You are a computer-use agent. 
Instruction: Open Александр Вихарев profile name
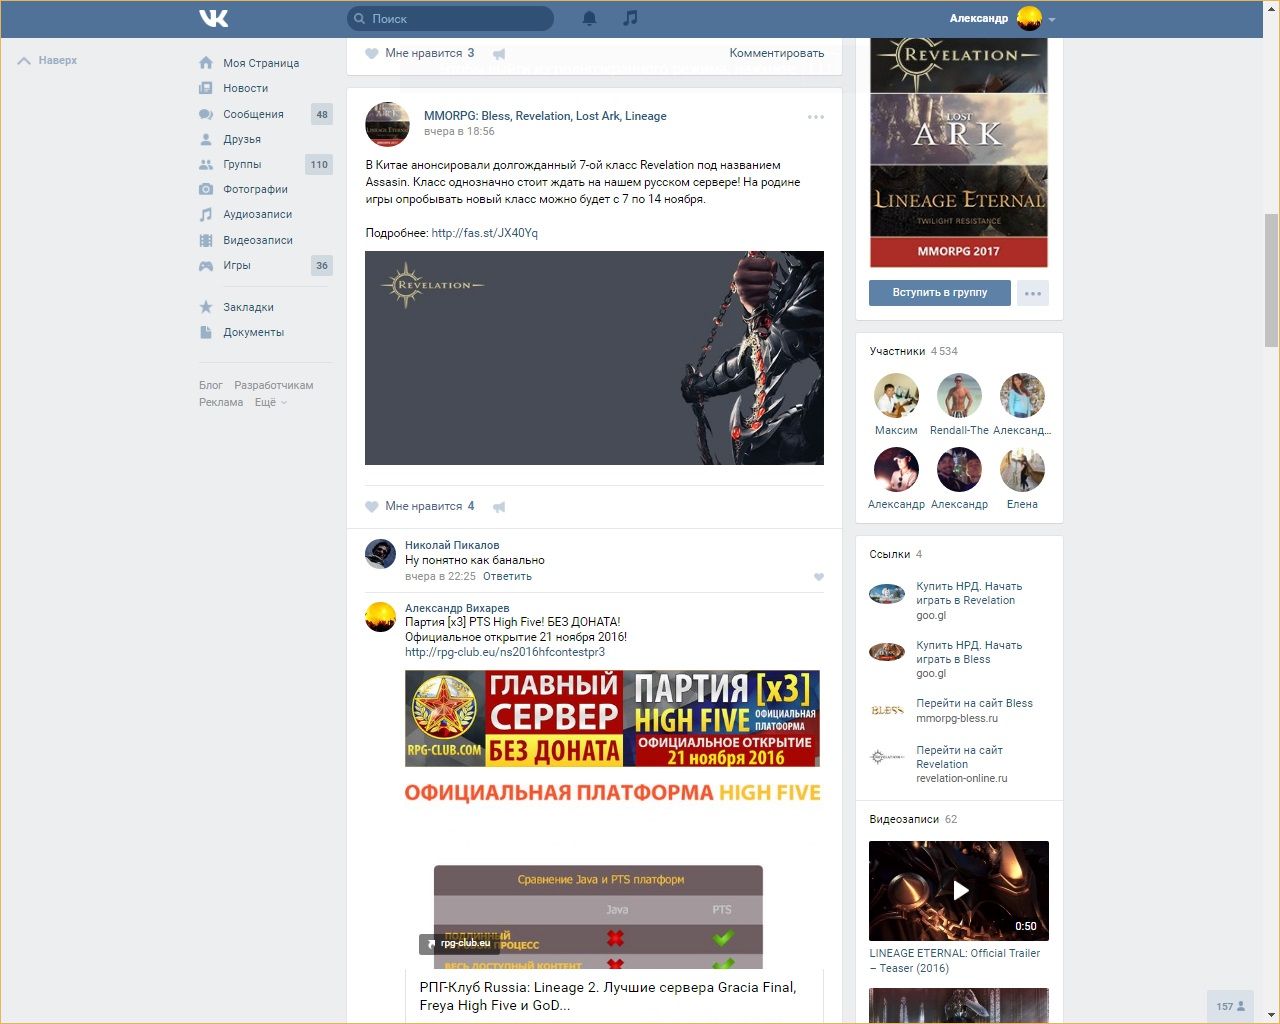pyautogui.click(x=457, y=608)
